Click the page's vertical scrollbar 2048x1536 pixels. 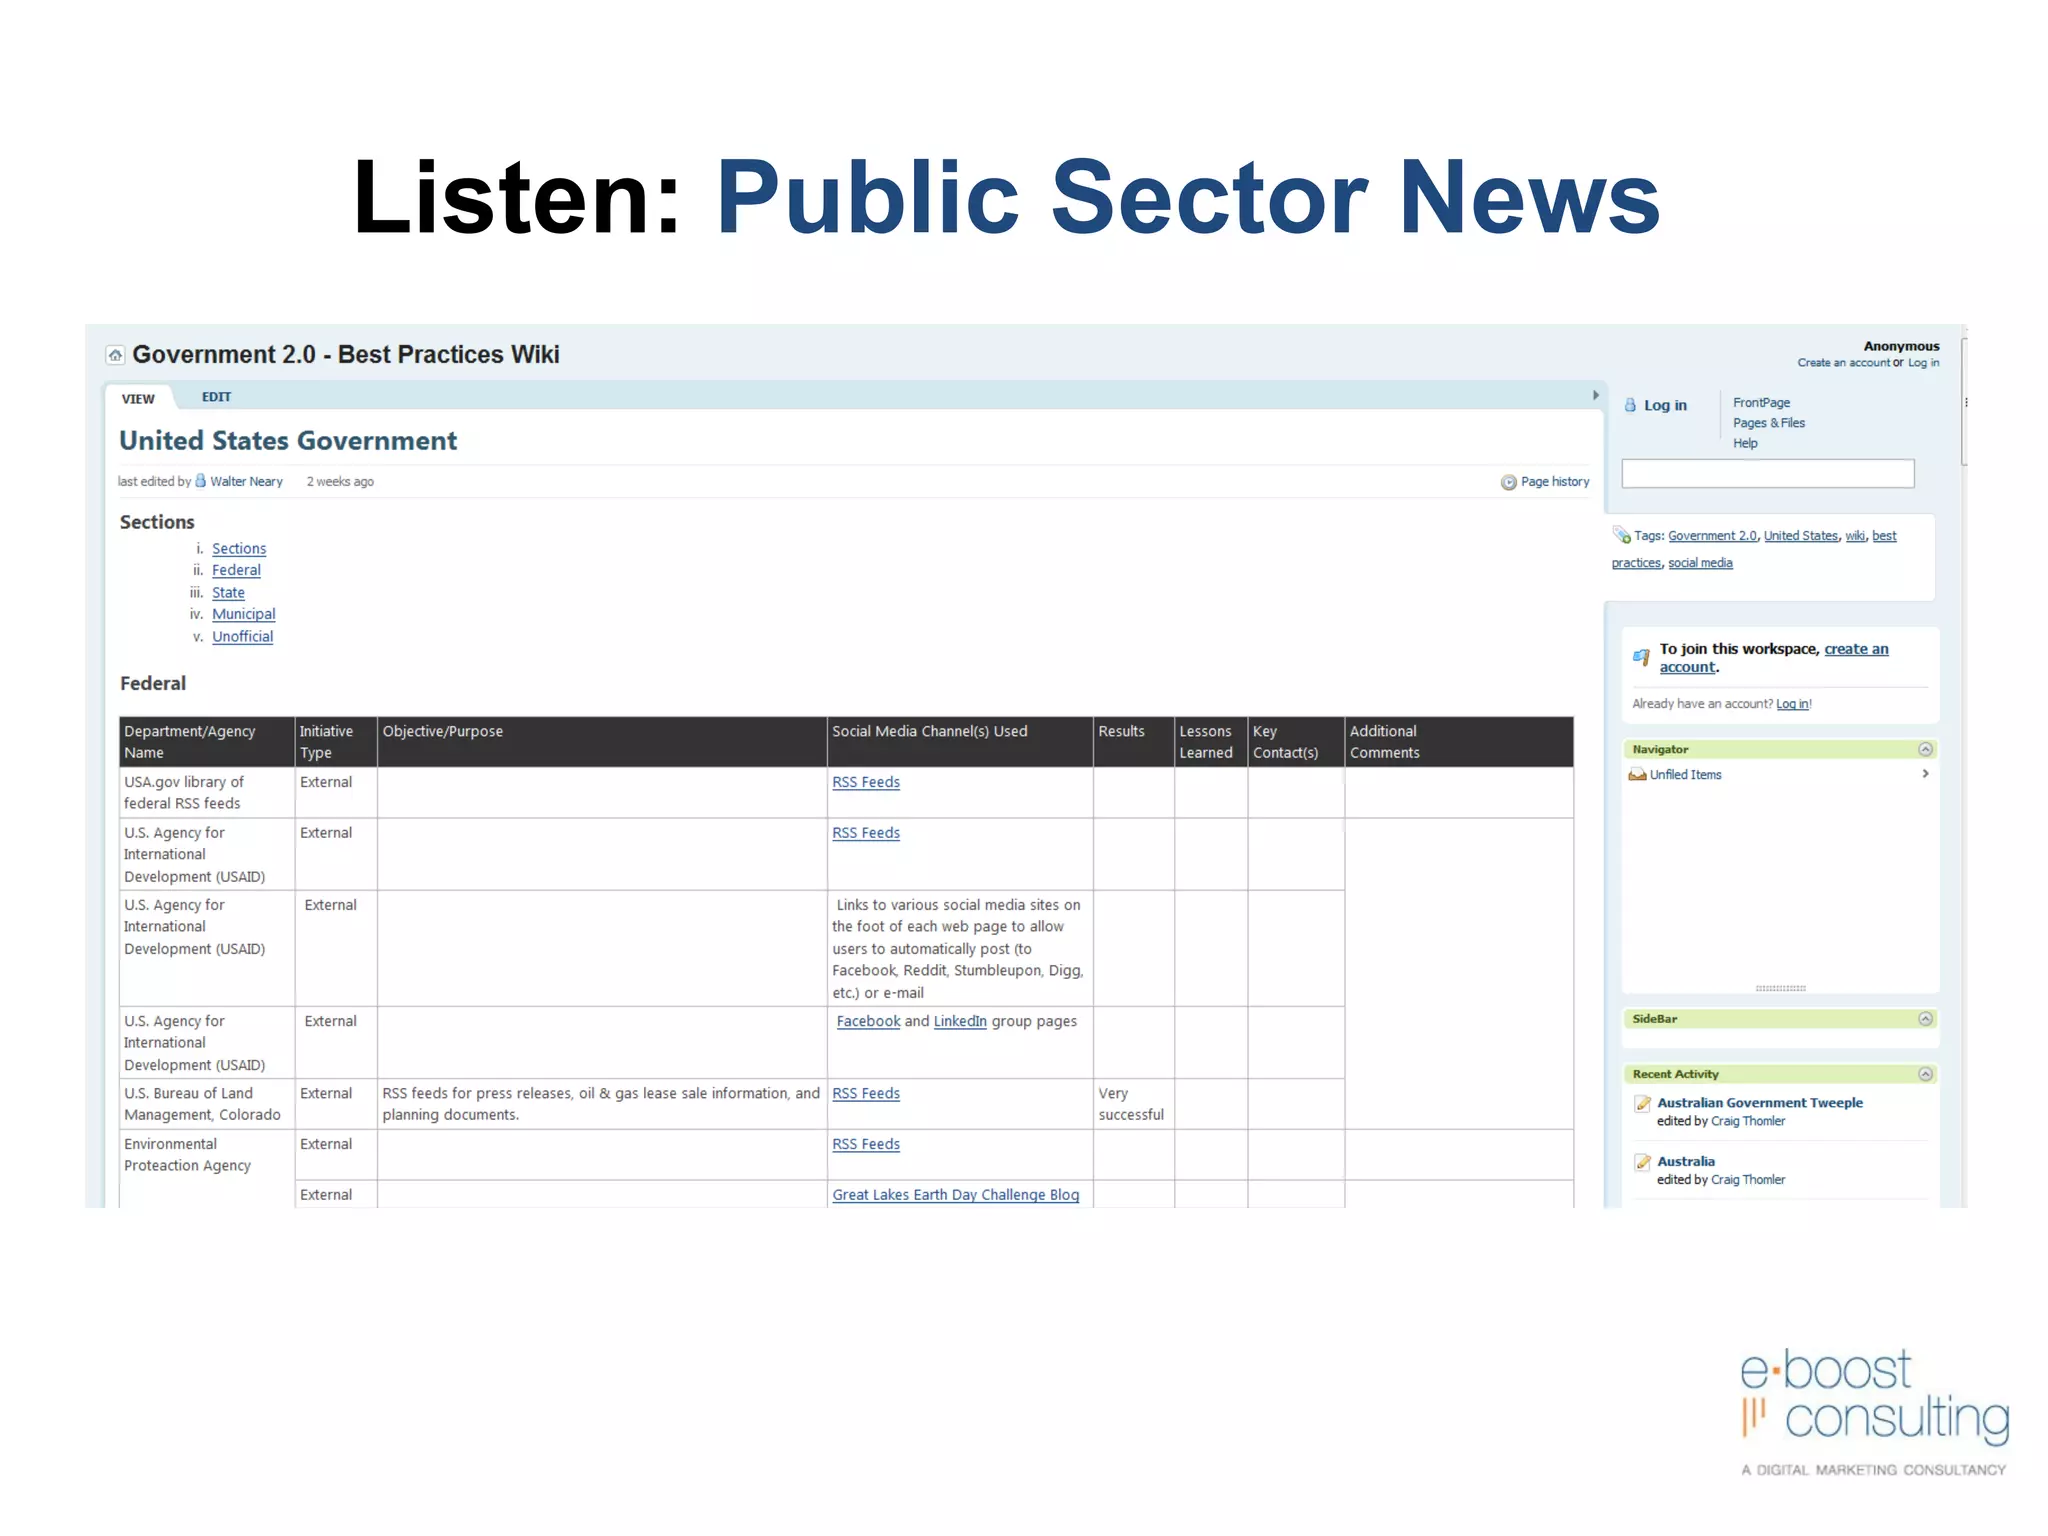pos(1964,402)
